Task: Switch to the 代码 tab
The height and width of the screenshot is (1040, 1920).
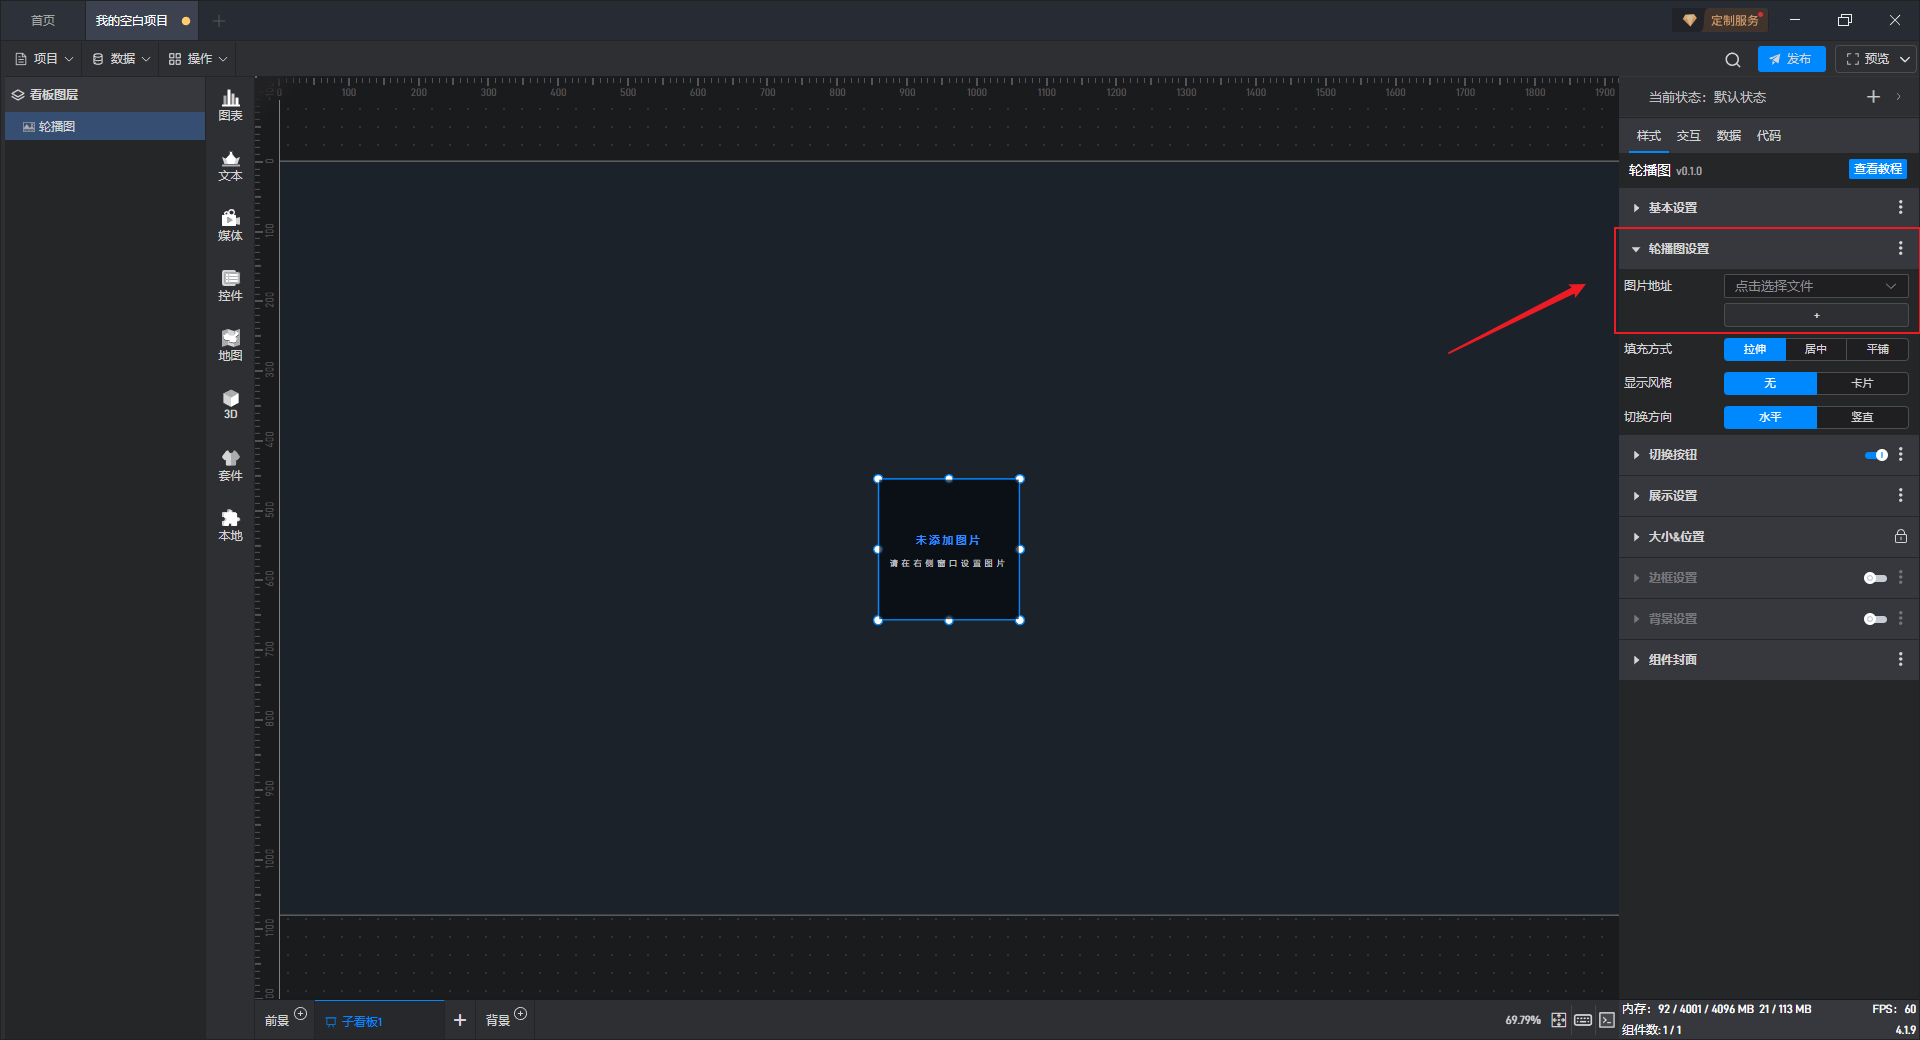Action: tap(1768, 136)
